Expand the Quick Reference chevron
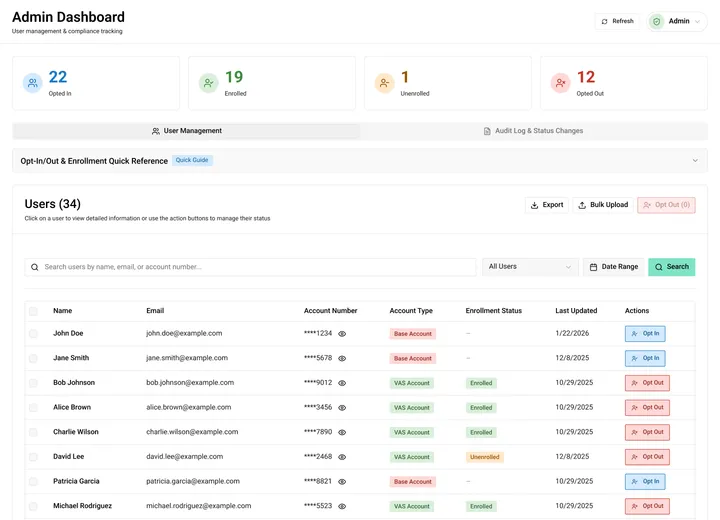This screenshot has height=520, width=720. (x=695, y=160)
